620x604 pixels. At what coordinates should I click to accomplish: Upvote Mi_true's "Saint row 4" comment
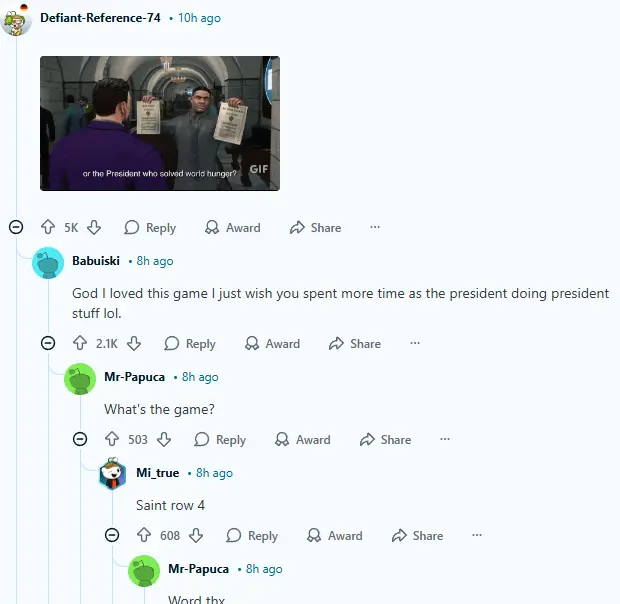[144, 535]
